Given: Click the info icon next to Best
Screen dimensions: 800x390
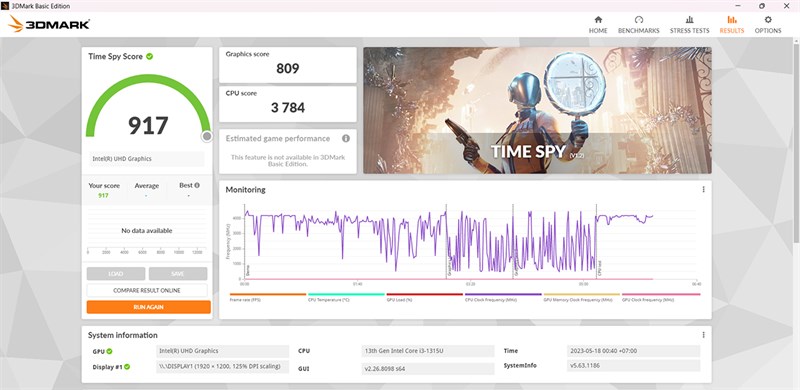Looking at the screenshot, I should coord(197,185).
